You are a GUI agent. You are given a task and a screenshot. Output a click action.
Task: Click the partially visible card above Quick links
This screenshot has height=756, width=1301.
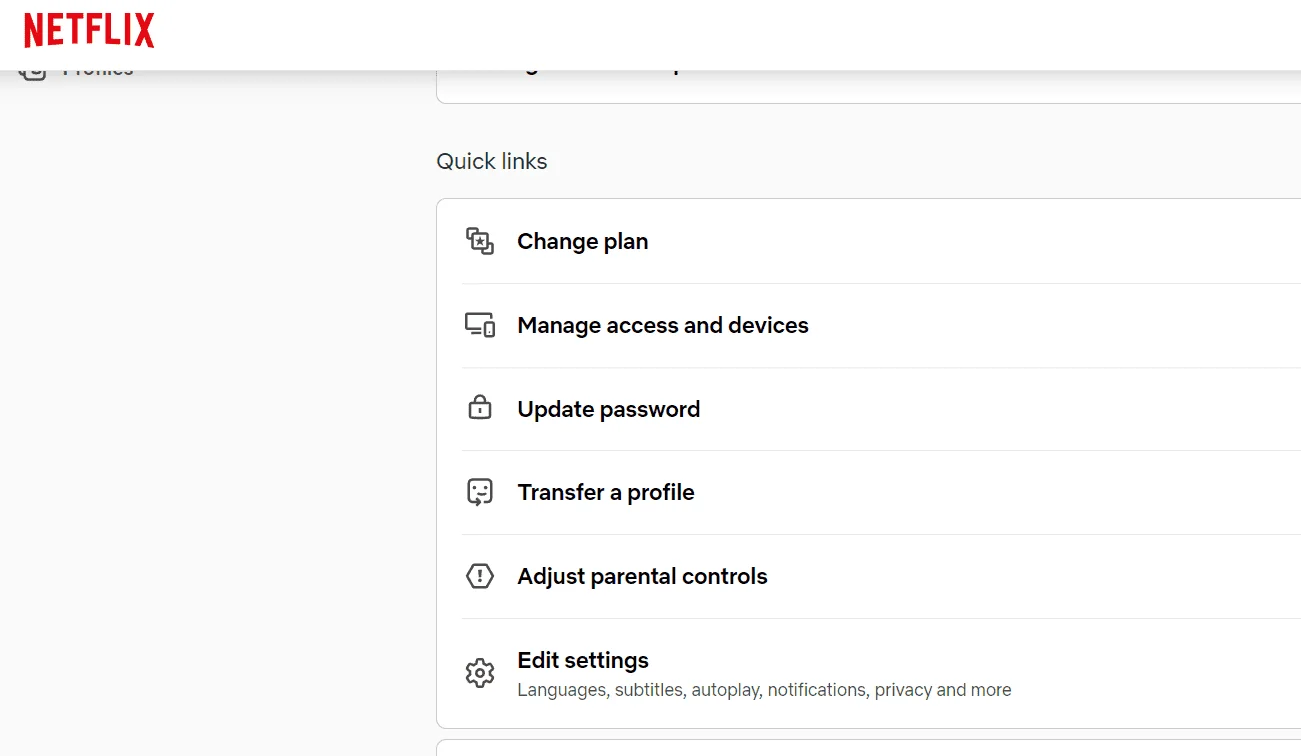[868, 86]
